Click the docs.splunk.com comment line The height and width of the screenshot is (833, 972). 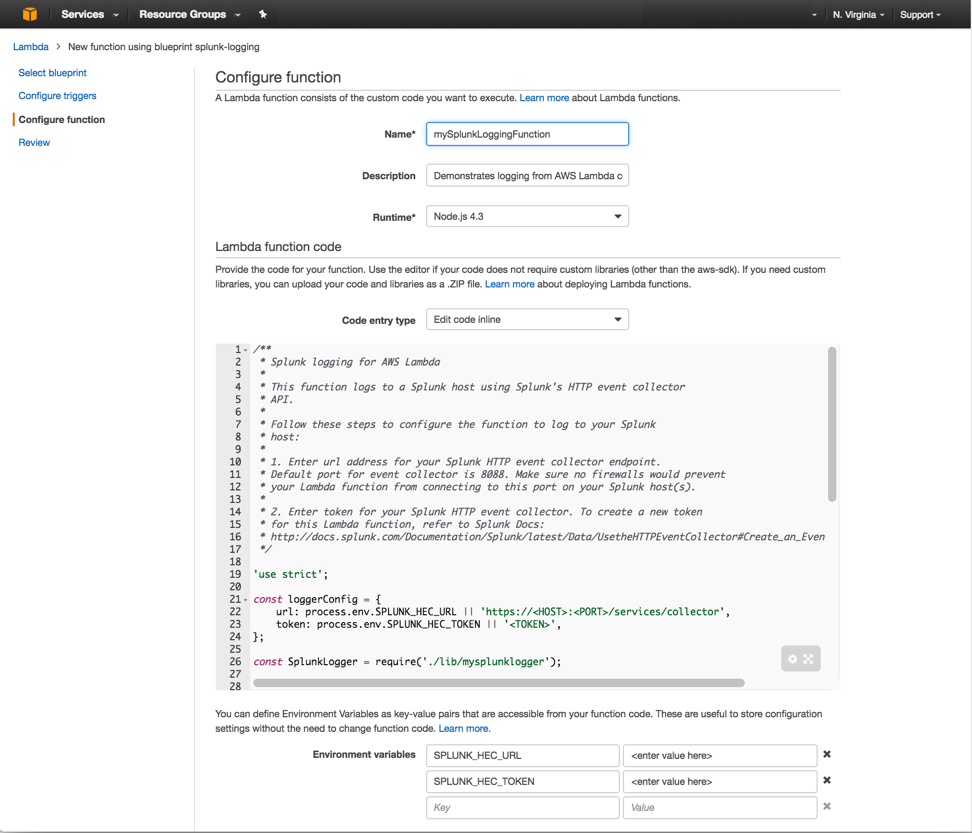(542, 537)
